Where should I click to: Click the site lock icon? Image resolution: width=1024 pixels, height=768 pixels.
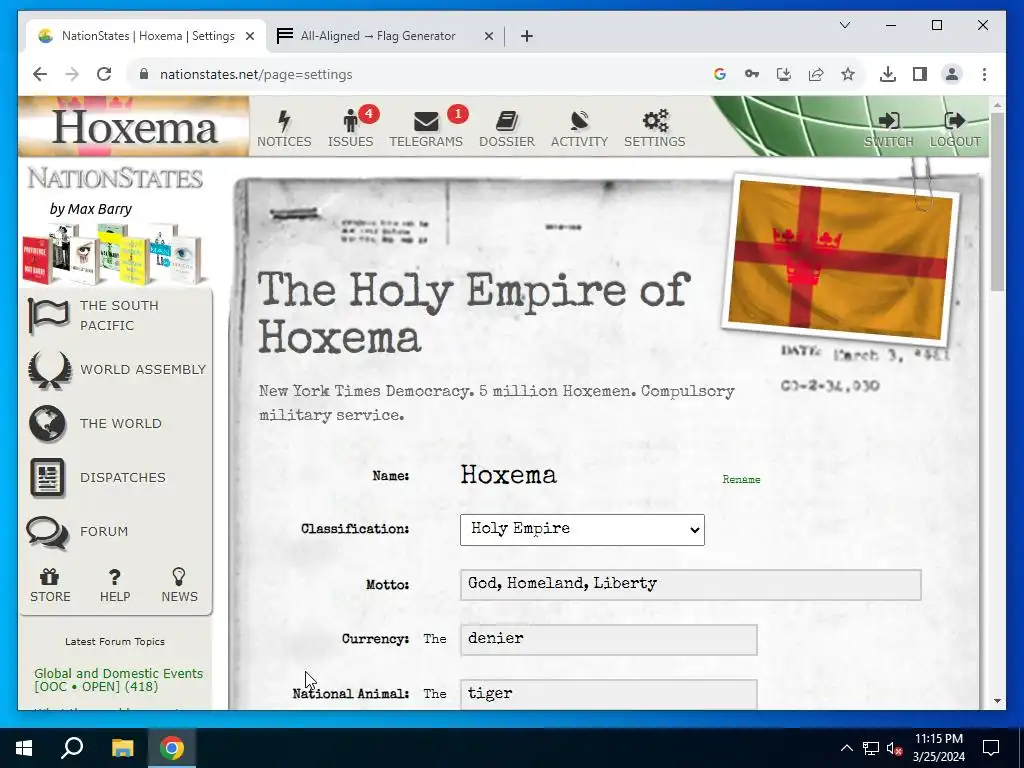pos(144,74)
